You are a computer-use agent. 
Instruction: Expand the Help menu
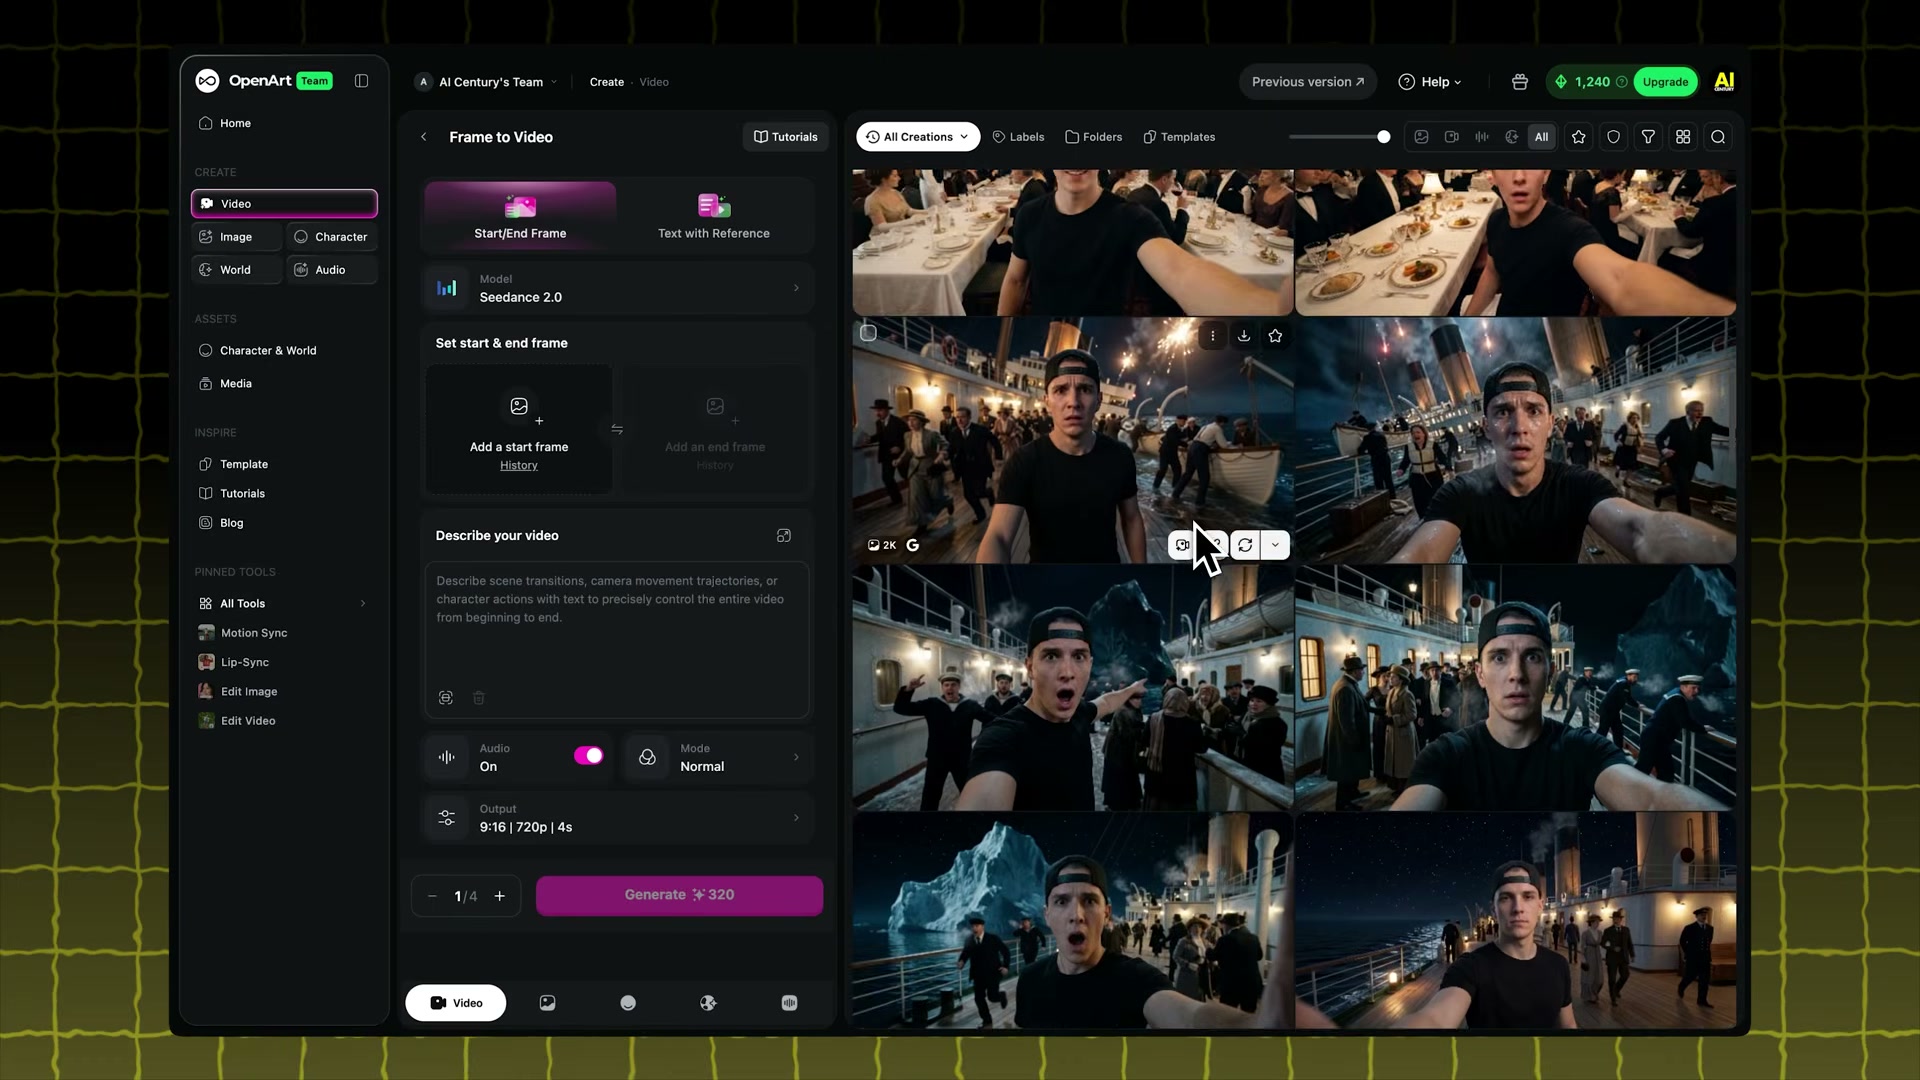(1430, 82)
